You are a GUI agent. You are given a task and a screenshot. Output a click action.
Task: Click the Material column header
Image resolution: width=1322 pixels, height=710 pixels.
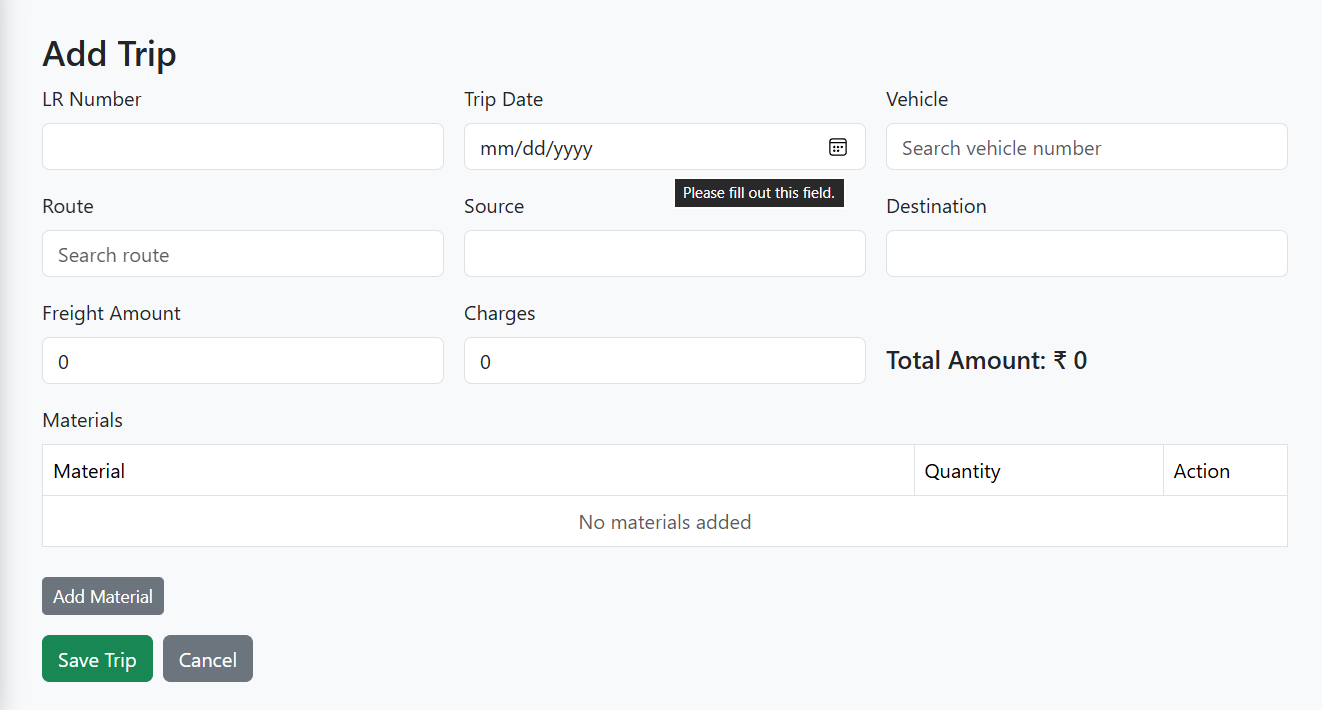pos(478,471)
